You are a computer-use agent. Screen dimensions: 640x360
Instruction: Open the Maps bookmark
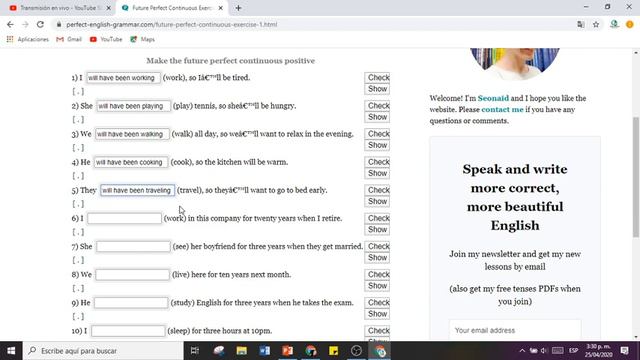click(x=142, y=39)
